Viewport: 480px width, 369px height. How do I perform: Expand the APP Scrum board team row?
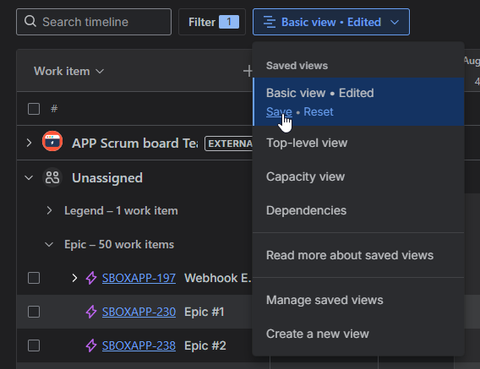(29, 143)
